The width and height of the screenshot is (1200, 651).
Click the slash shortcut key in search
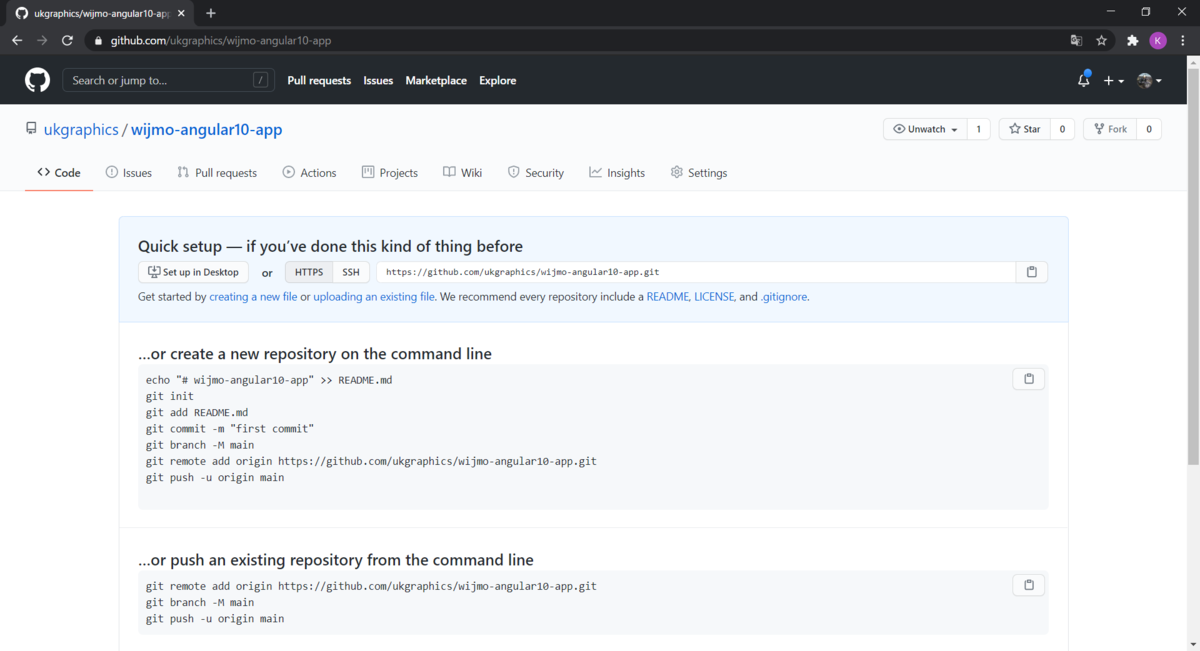tap(260, 80)
